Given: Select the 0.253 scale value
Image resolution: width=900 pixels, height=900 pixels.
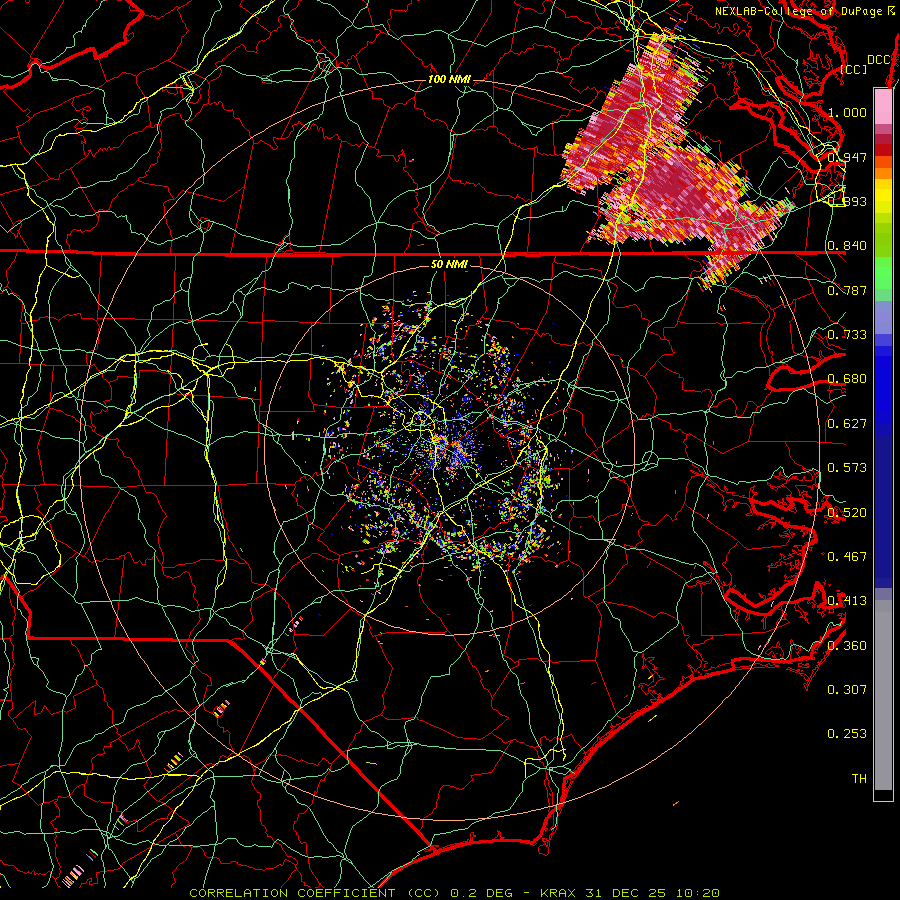Looking at the screenshot, I should pos(847,734).
